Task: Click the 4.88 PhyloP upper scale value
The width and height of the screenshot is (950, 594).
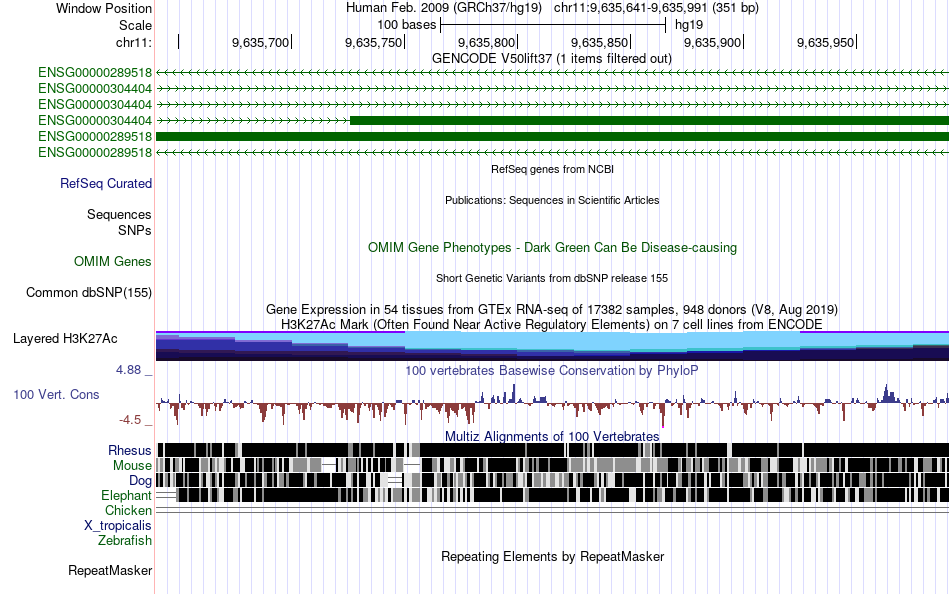Action: coord(128,370)
